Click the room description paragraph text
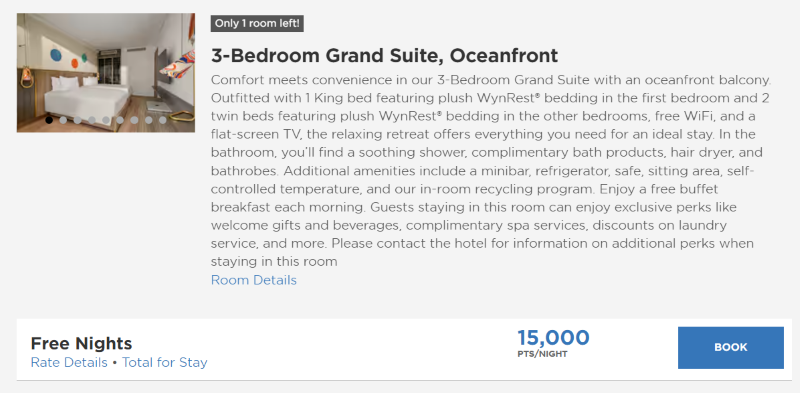 coord(491,171)
